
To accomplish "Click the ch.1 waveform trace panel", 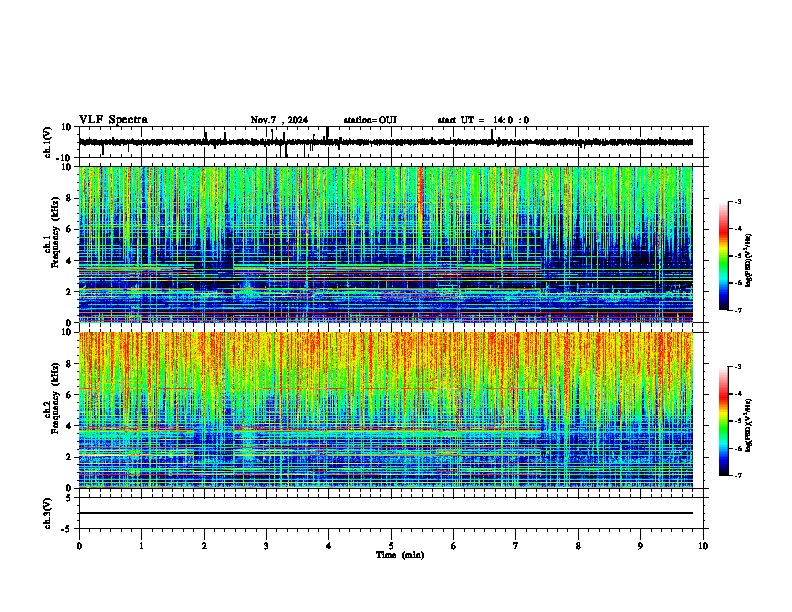I will (391, 142).
